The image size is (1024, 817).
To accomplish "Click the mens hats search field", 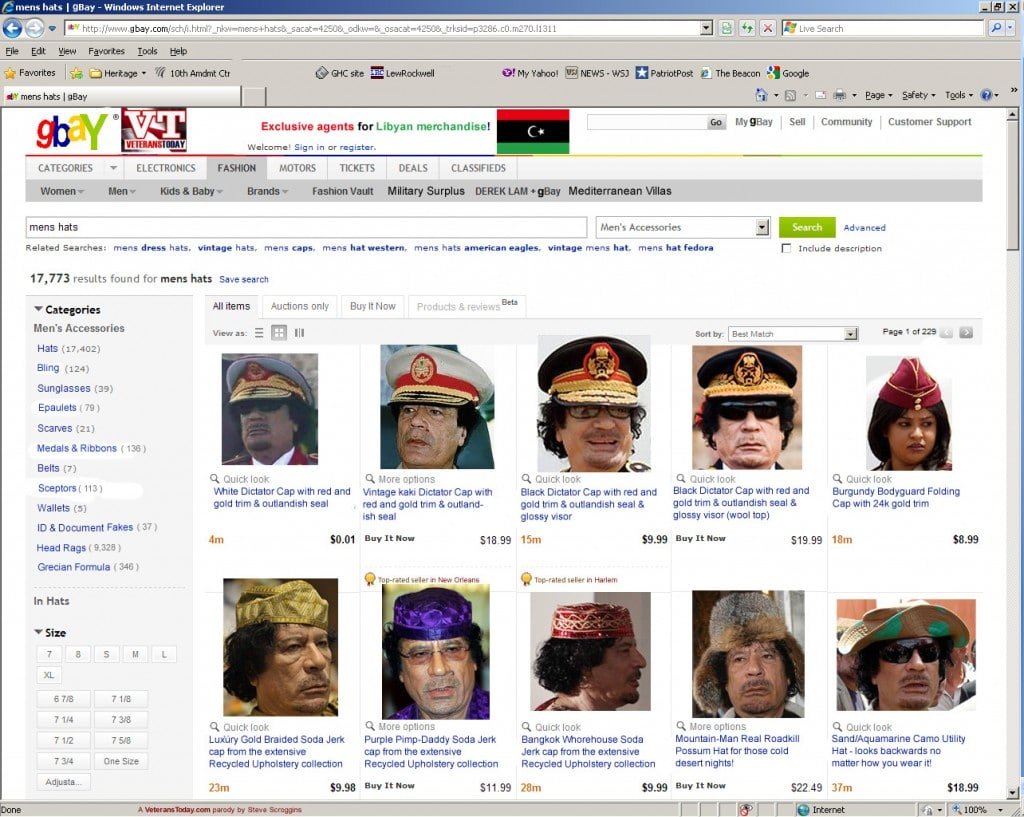I will click(x=306, y=227).
